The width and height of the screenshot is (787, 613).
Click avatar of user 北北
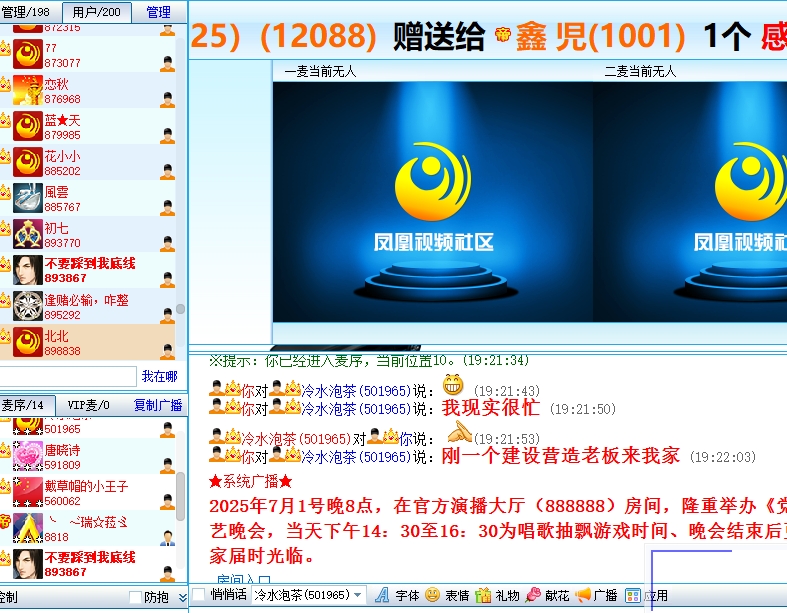[28, 342]
